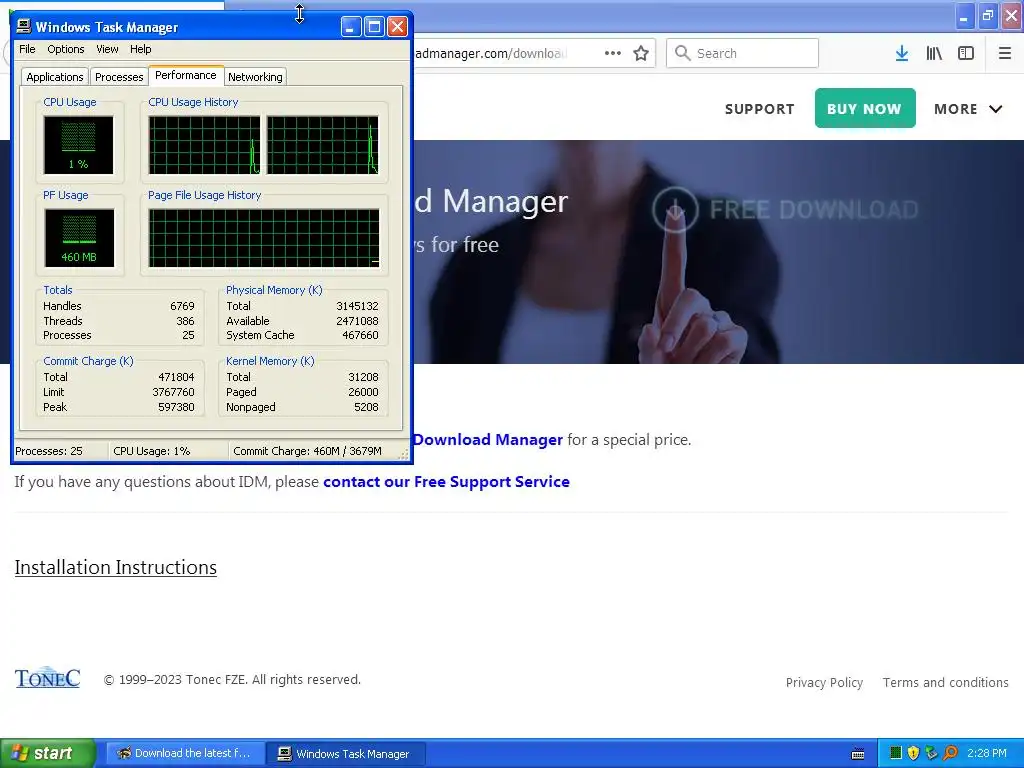The image size is (1024, 768).
Task: Click the Page File Usage History graph
Action: [x=264, y=238]
